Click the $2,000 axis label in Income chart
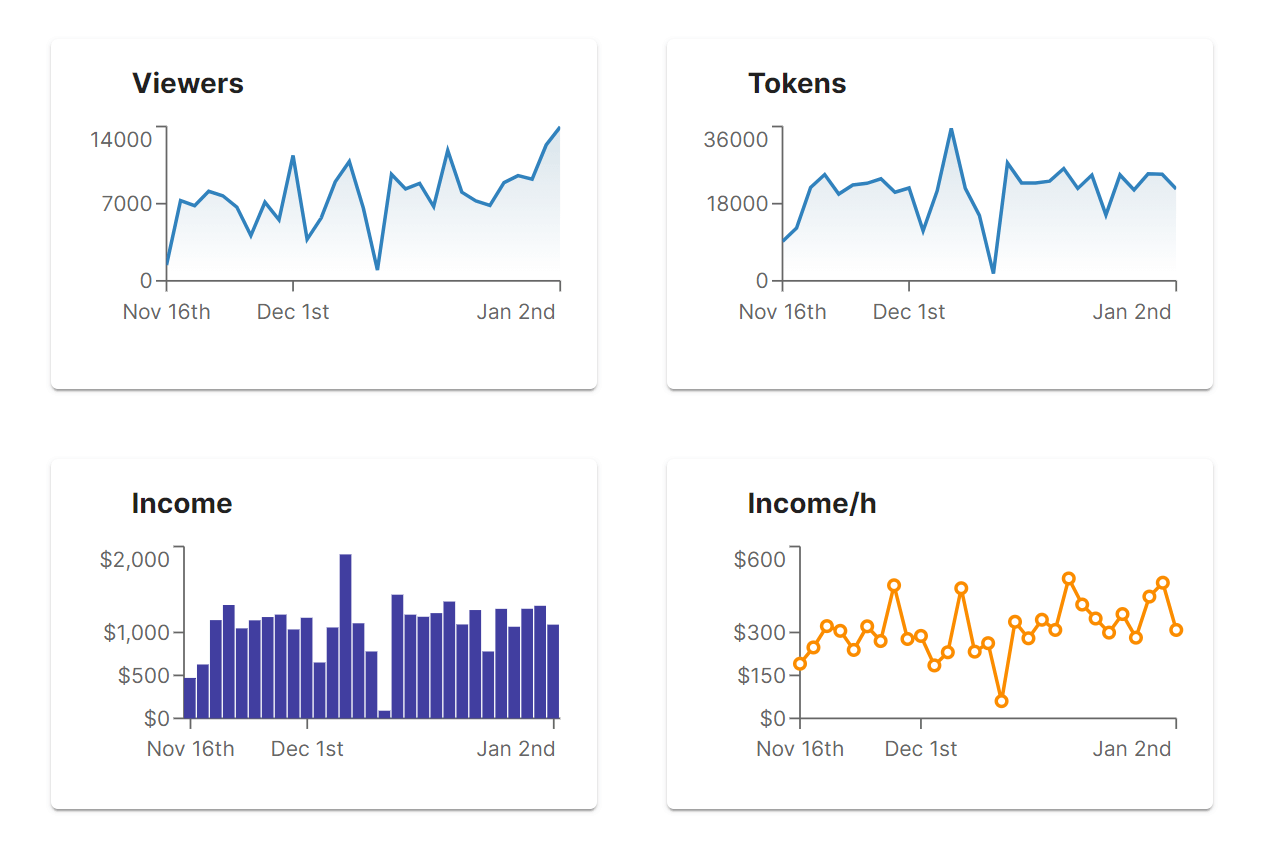 click(x=135, y=559)
